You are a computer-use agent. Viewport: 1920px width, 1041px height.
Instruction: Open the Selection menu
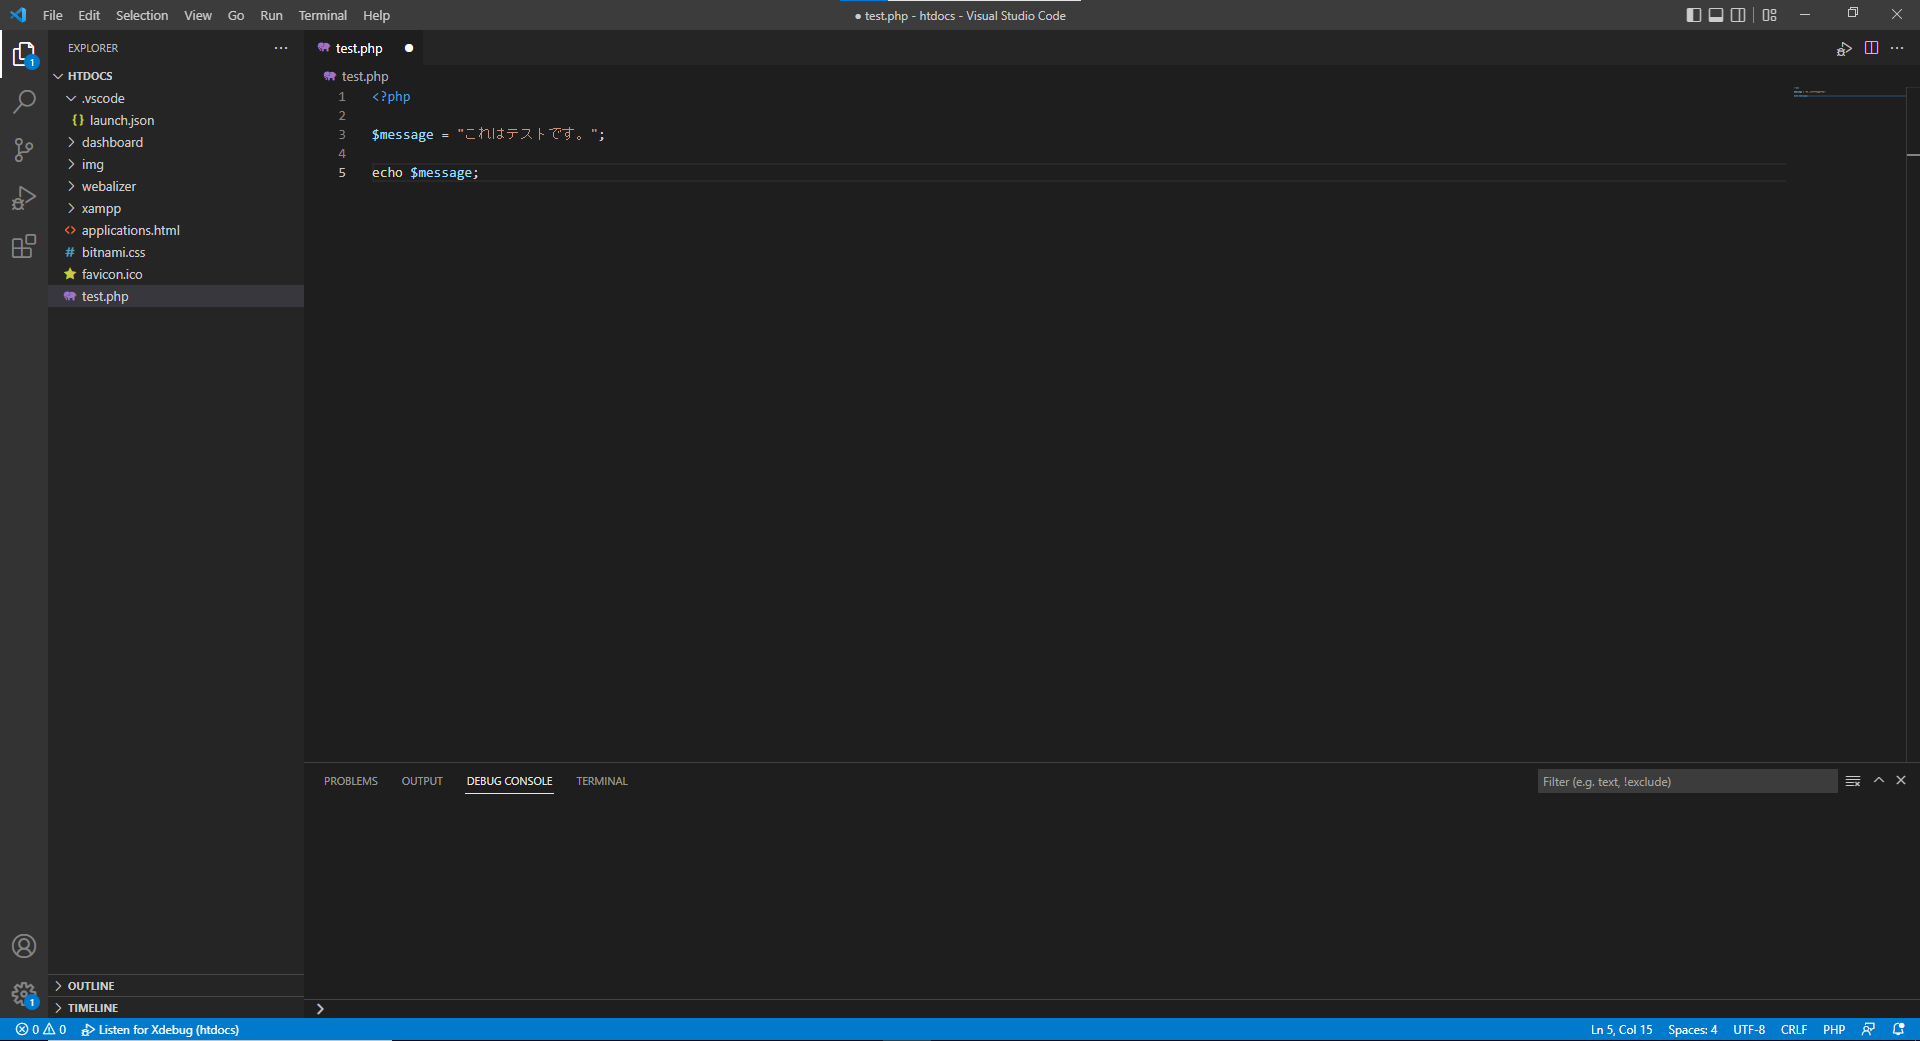tap(142, 15)
